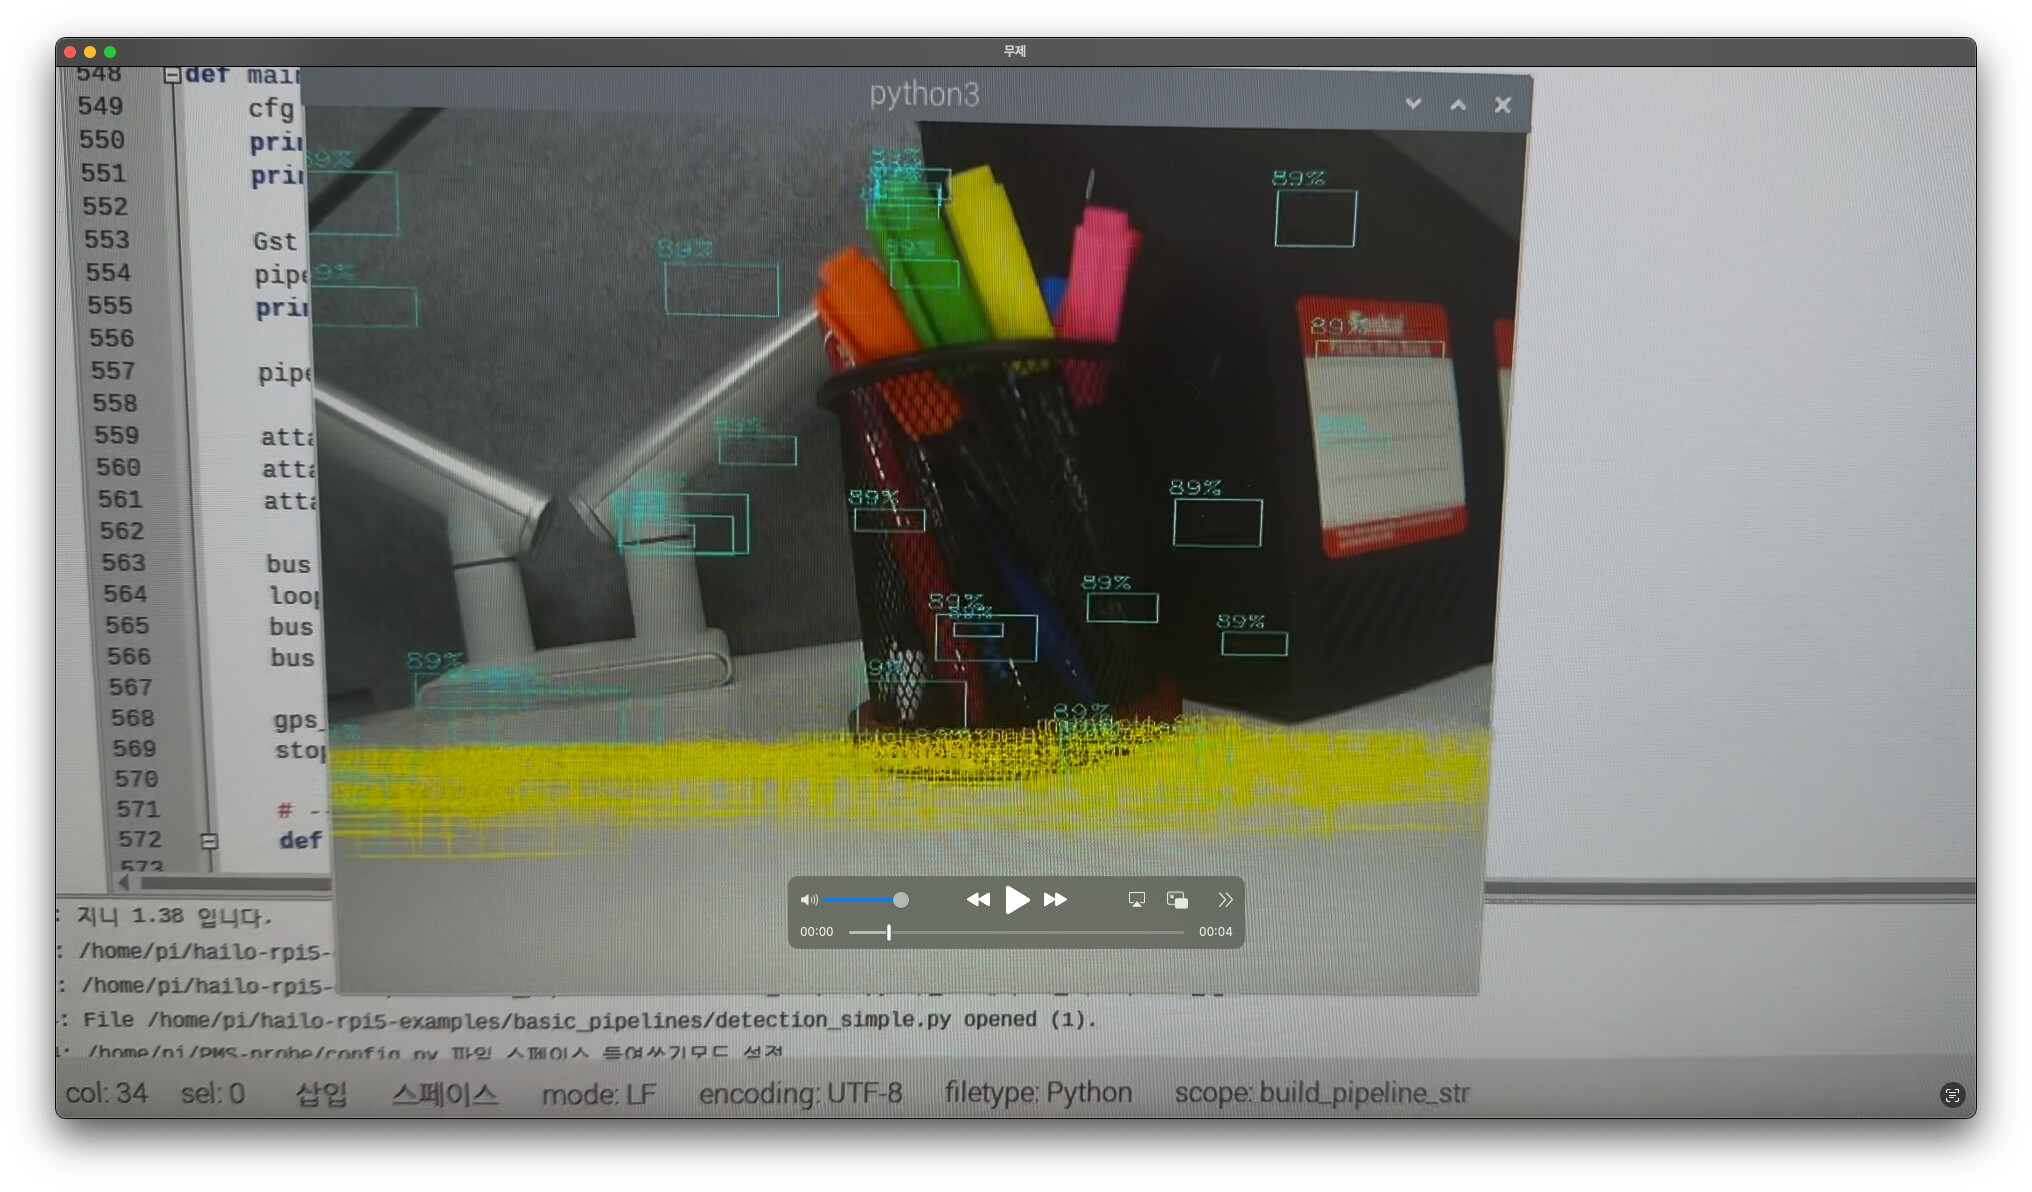This screenshot has width=2032, height=1192.
Task: Click the timeline playhead marker
Action: pos(888,932)
